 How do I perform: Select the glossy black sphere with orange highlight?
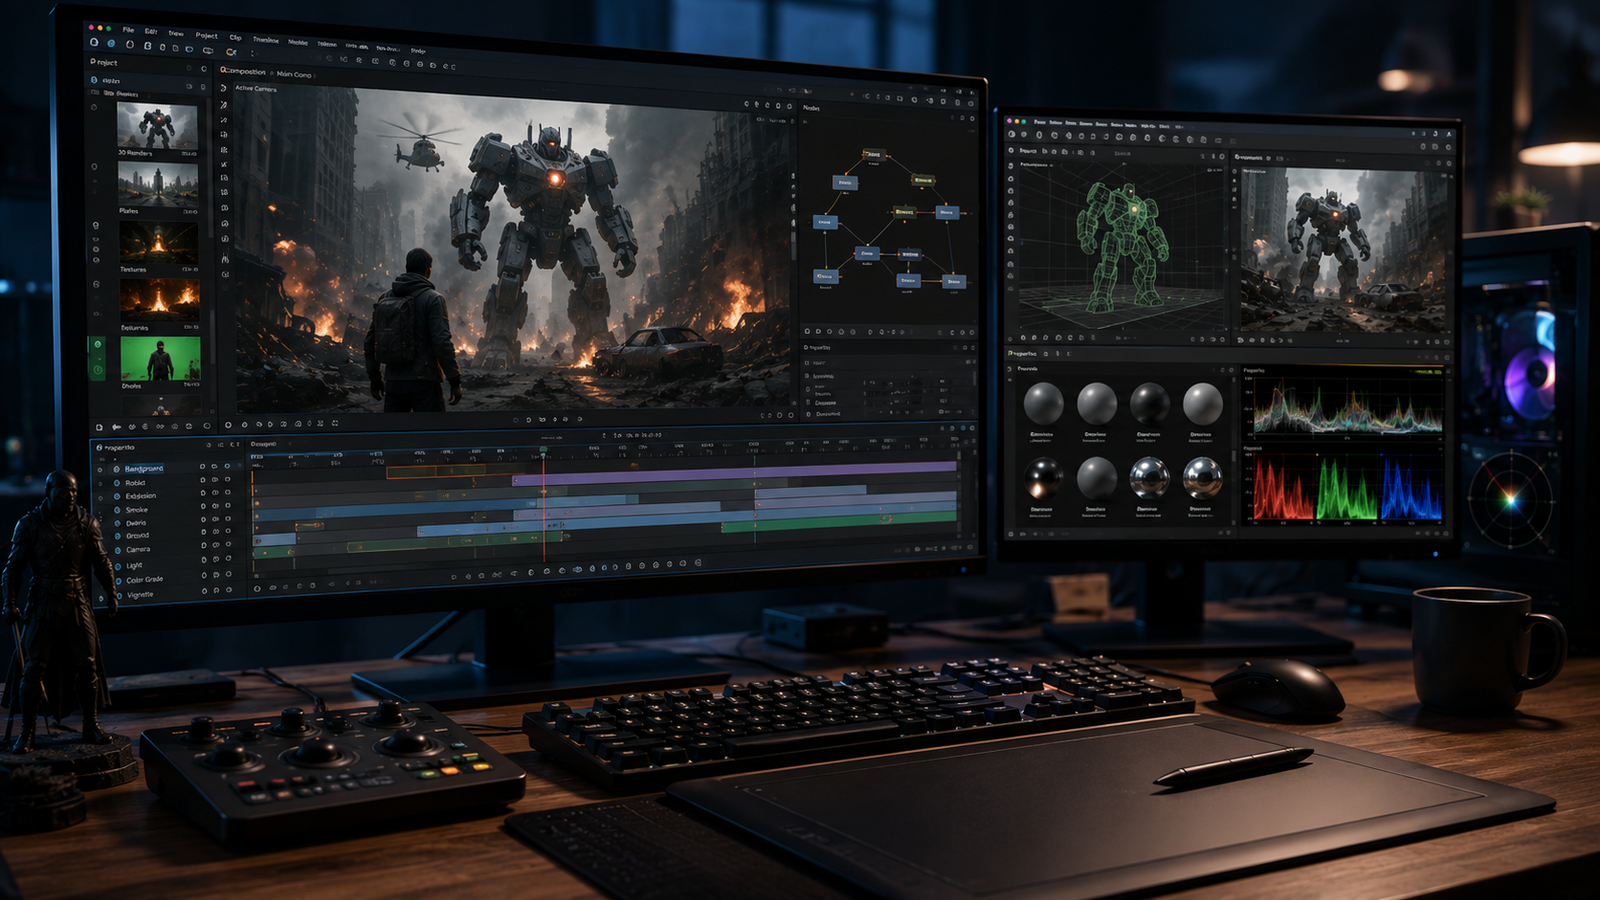point(1043,478)
